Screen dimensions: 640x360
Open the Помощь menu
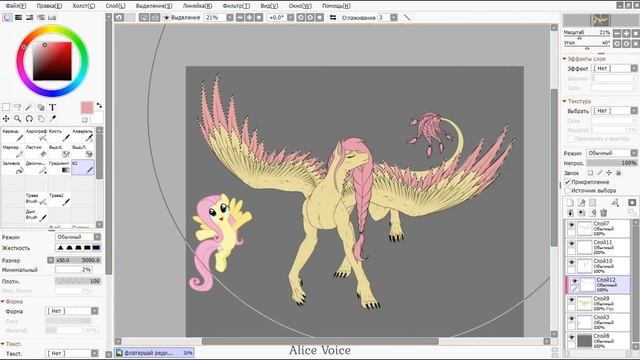(x=336, y=6)
